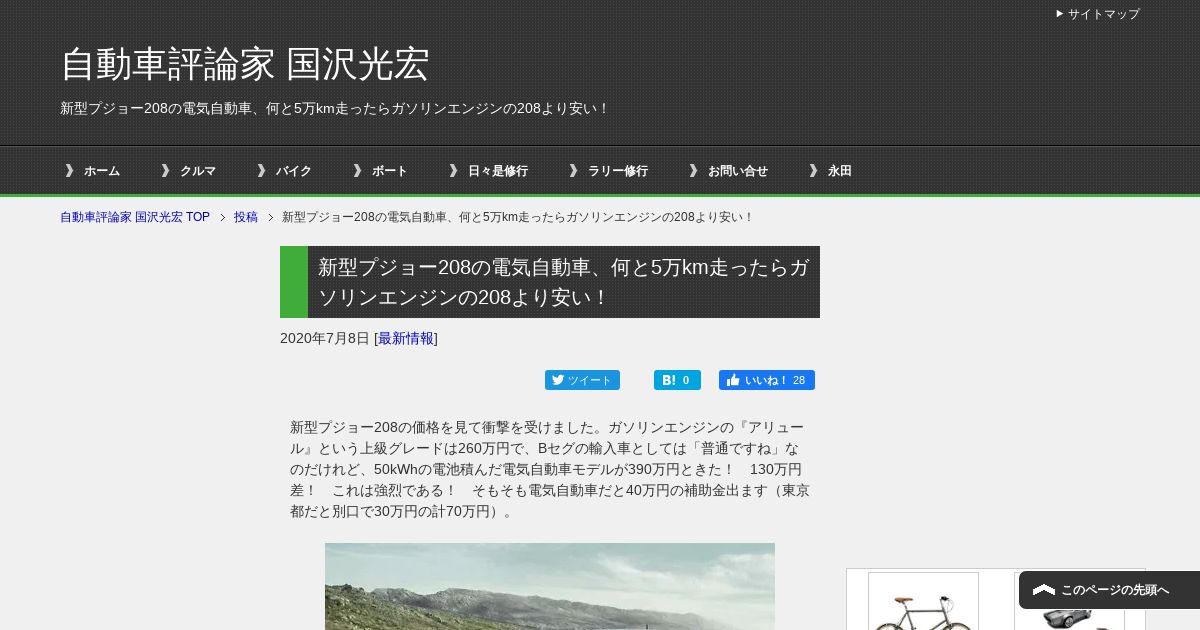Open the サイトマップ link
The image size is (1200, 630).
coord(1103,14)
